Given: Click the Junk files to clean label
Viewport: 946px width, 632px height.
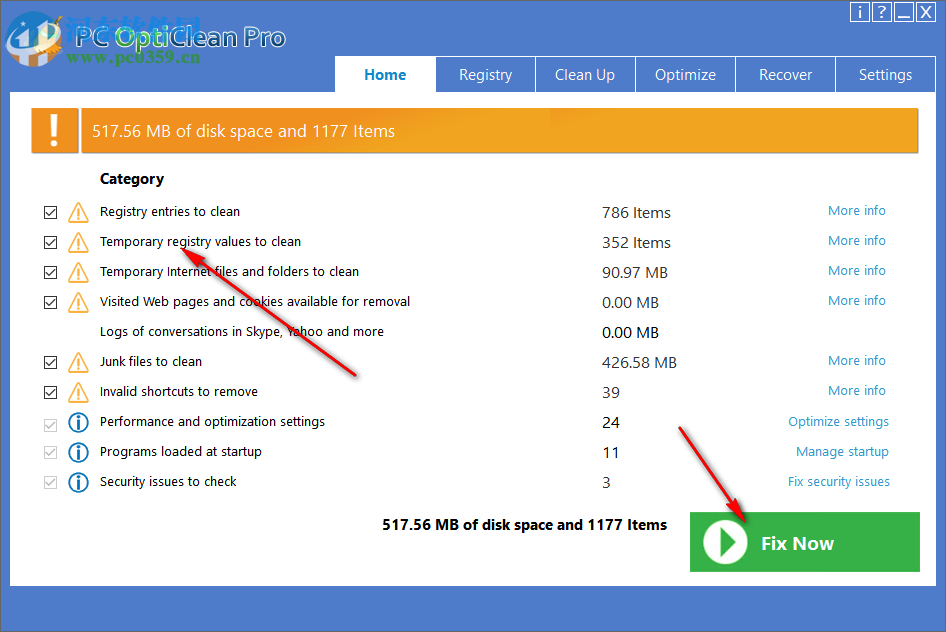Looking at the screenshot, I should 151,362.
